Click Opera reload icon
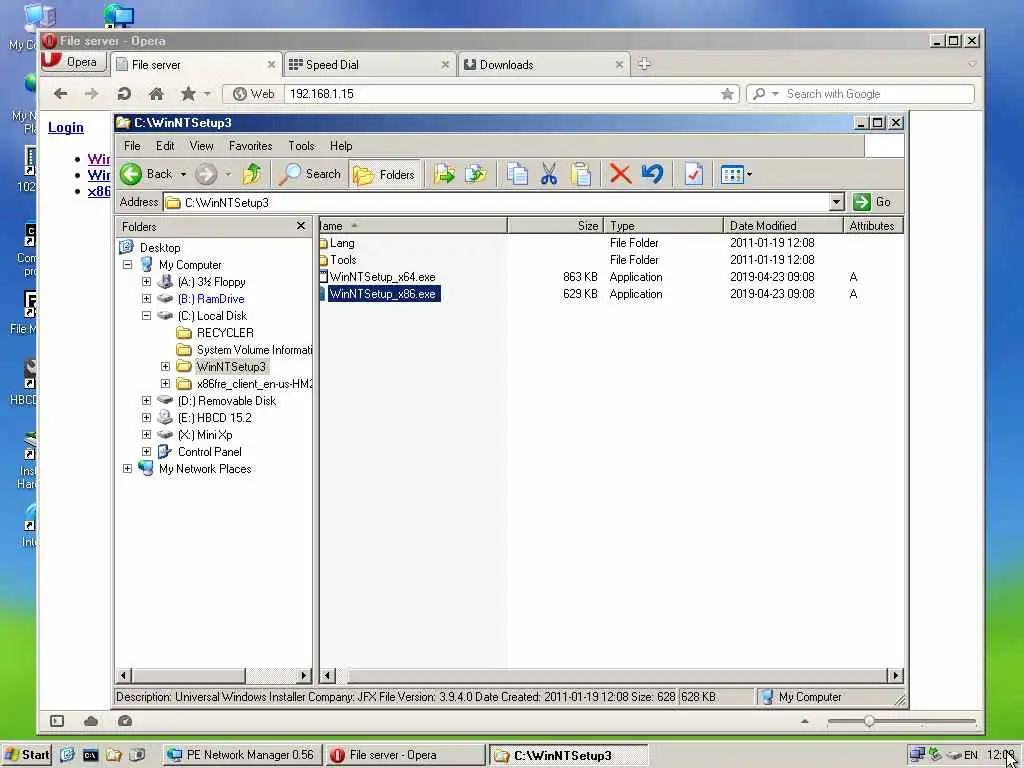The image size is (1024, 768). 124,94
